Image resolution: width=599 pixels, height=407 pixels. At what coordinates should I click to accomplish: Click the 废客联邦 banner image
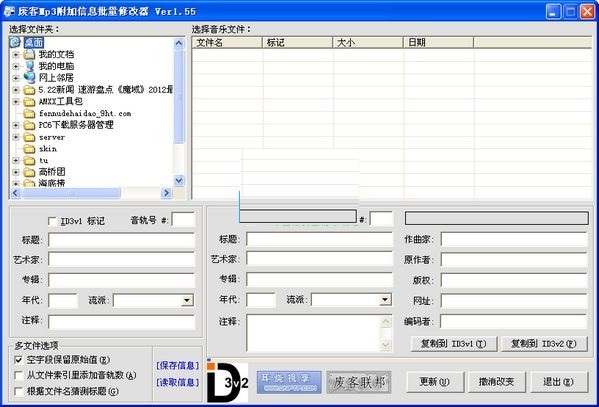coord(359,382)
